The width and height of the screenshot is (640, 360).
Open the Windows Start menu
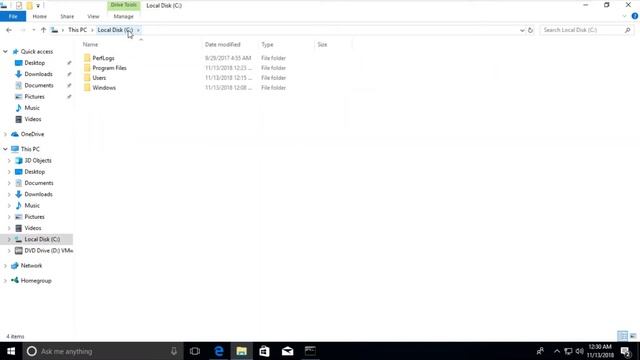click(11, 351)
